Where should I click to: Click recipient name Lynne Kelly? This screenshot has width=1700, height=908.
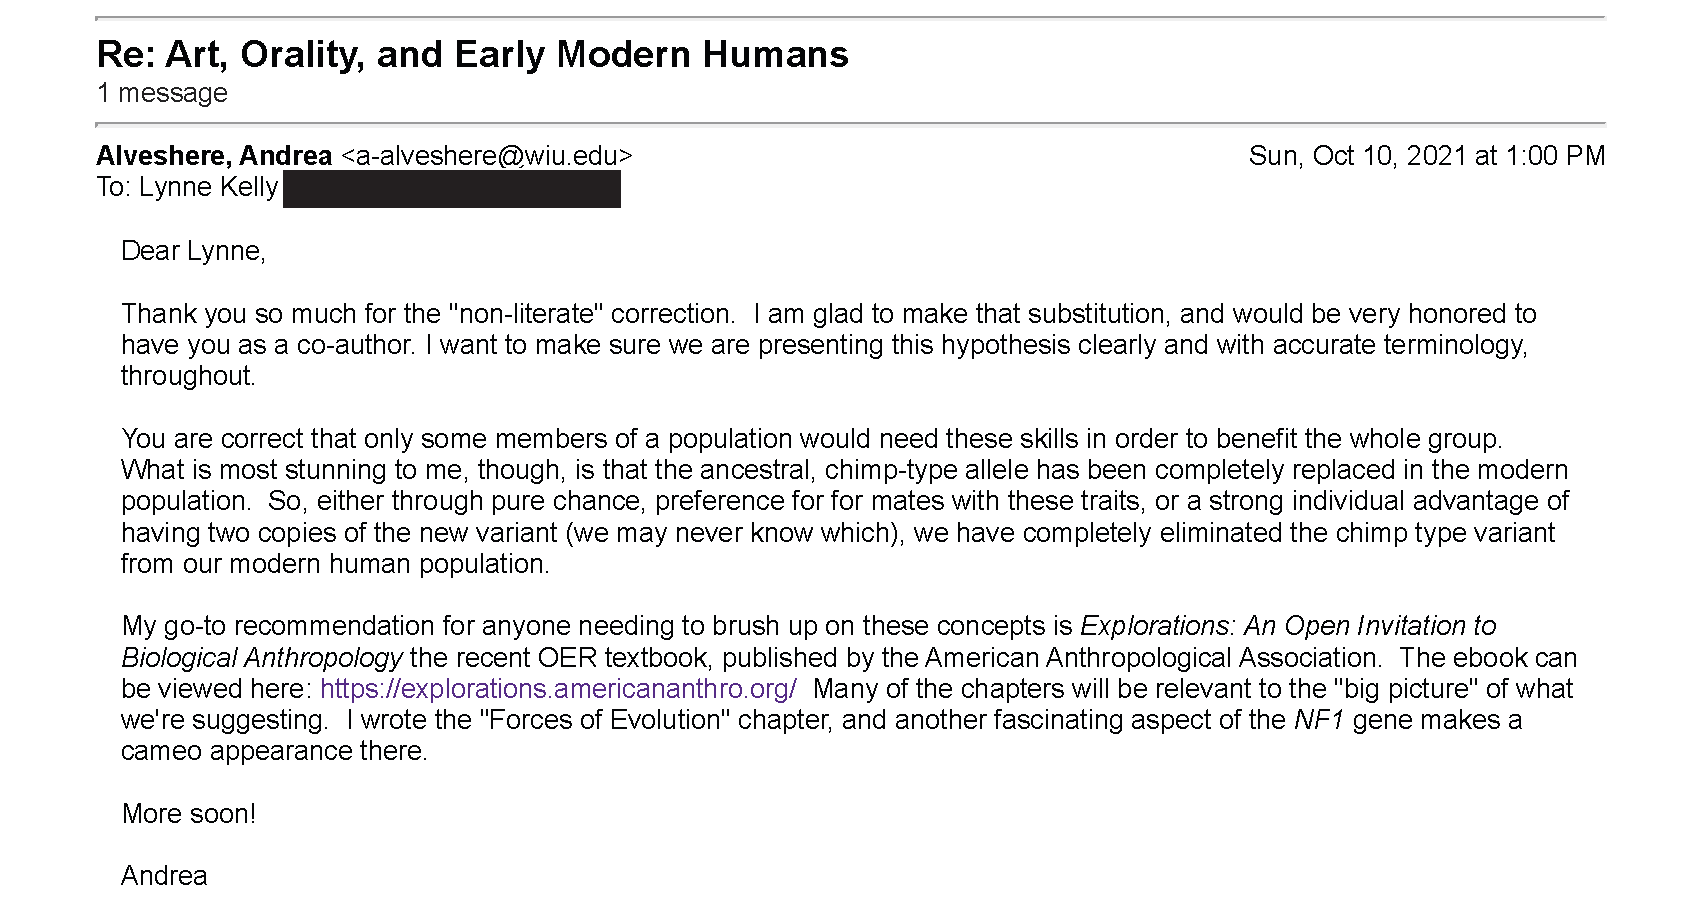pos(208,188)
